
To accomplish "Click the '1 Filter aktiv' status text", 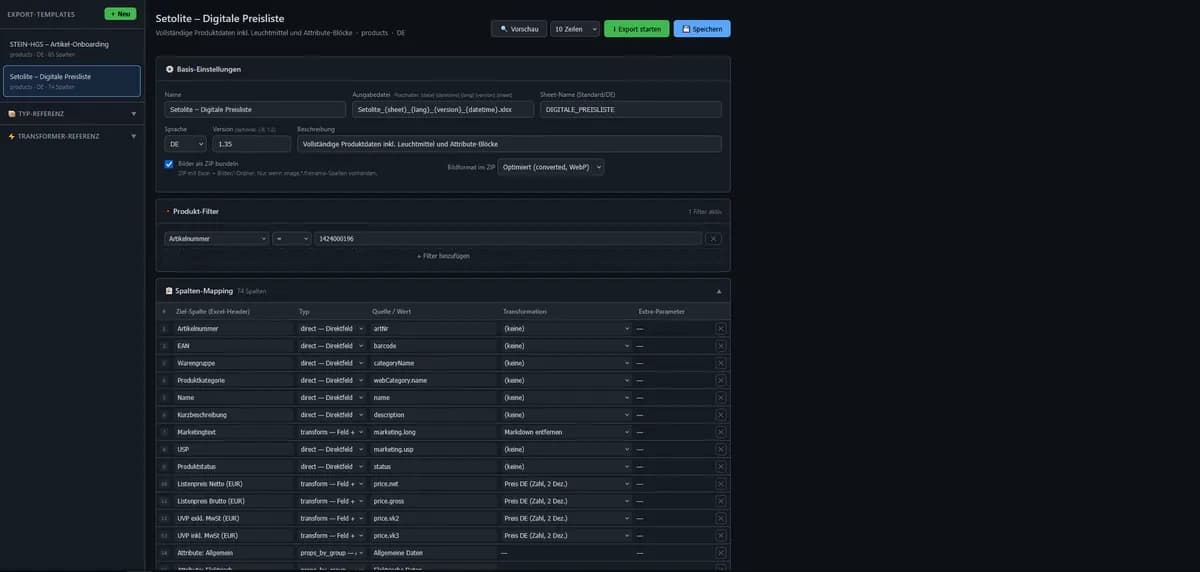I will (x=705, y=212).
